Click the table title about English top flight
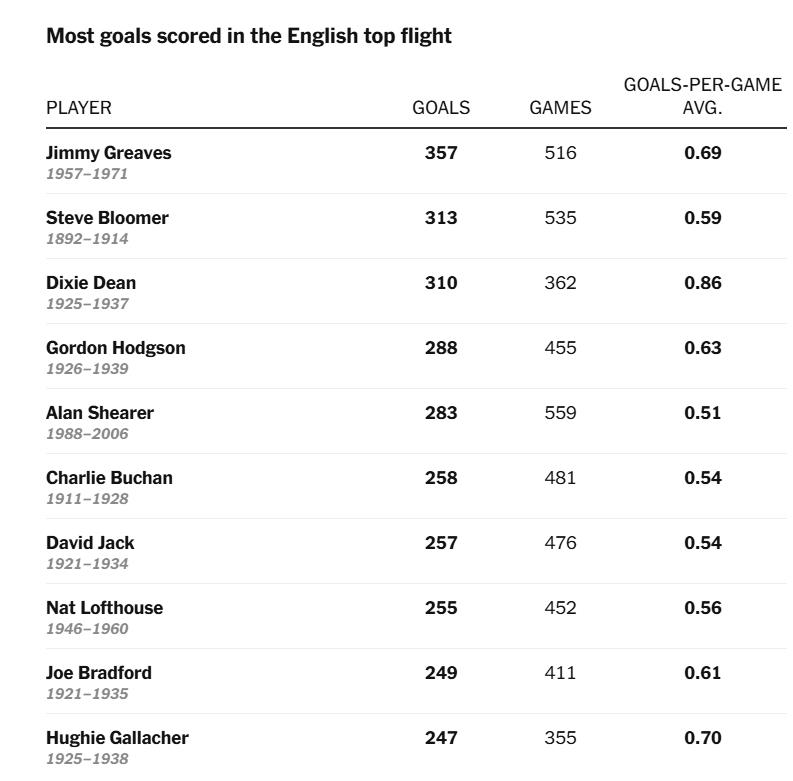This screenshot has height=781, width=793. click(x=249, y=36)
